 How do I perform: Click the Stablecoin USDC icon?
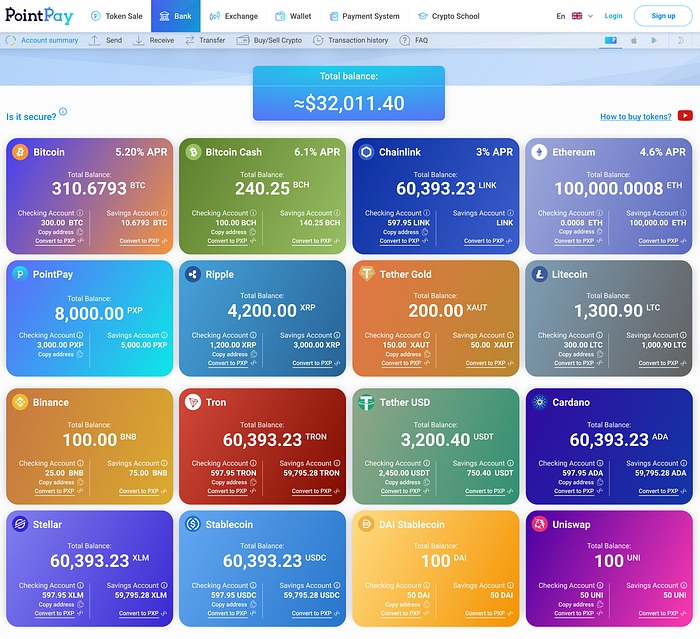(x=193, y=524)
